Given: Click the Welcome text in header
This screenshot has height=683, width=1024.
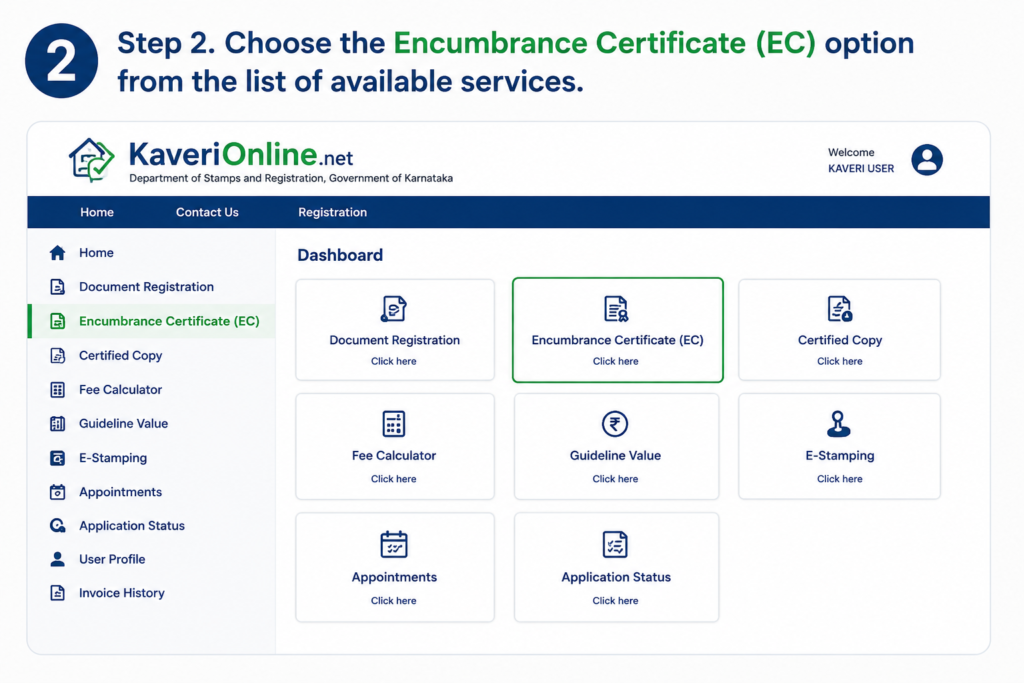Looking at the screenshot, I should pyautogui.click(x=851, y=152).
